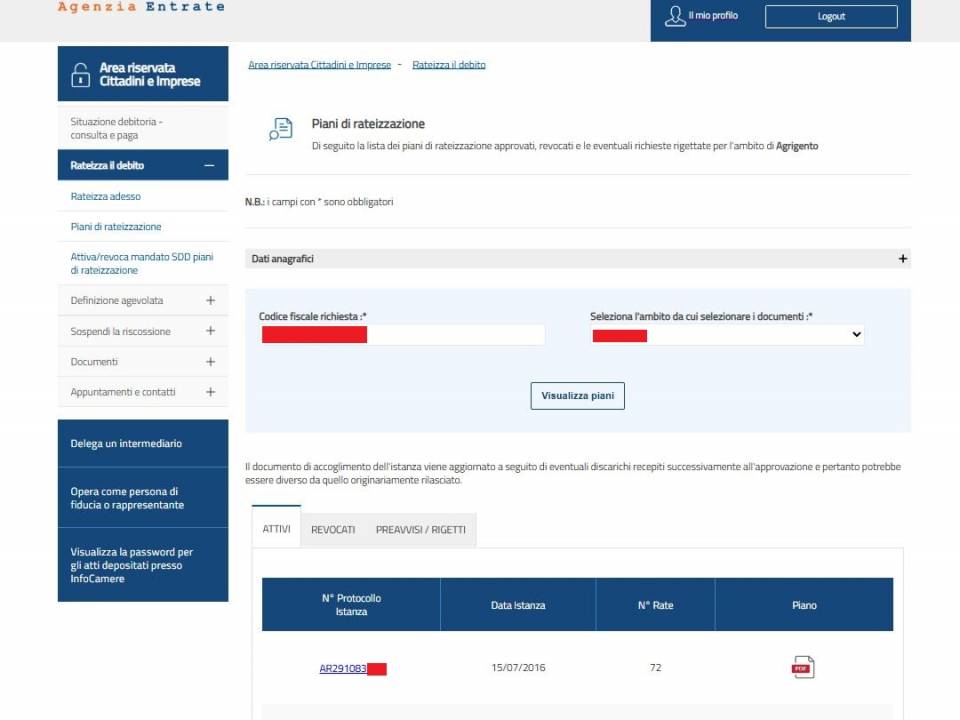
Task: Click the PDF icon in the Piano column
Action: tap(803, 666)
